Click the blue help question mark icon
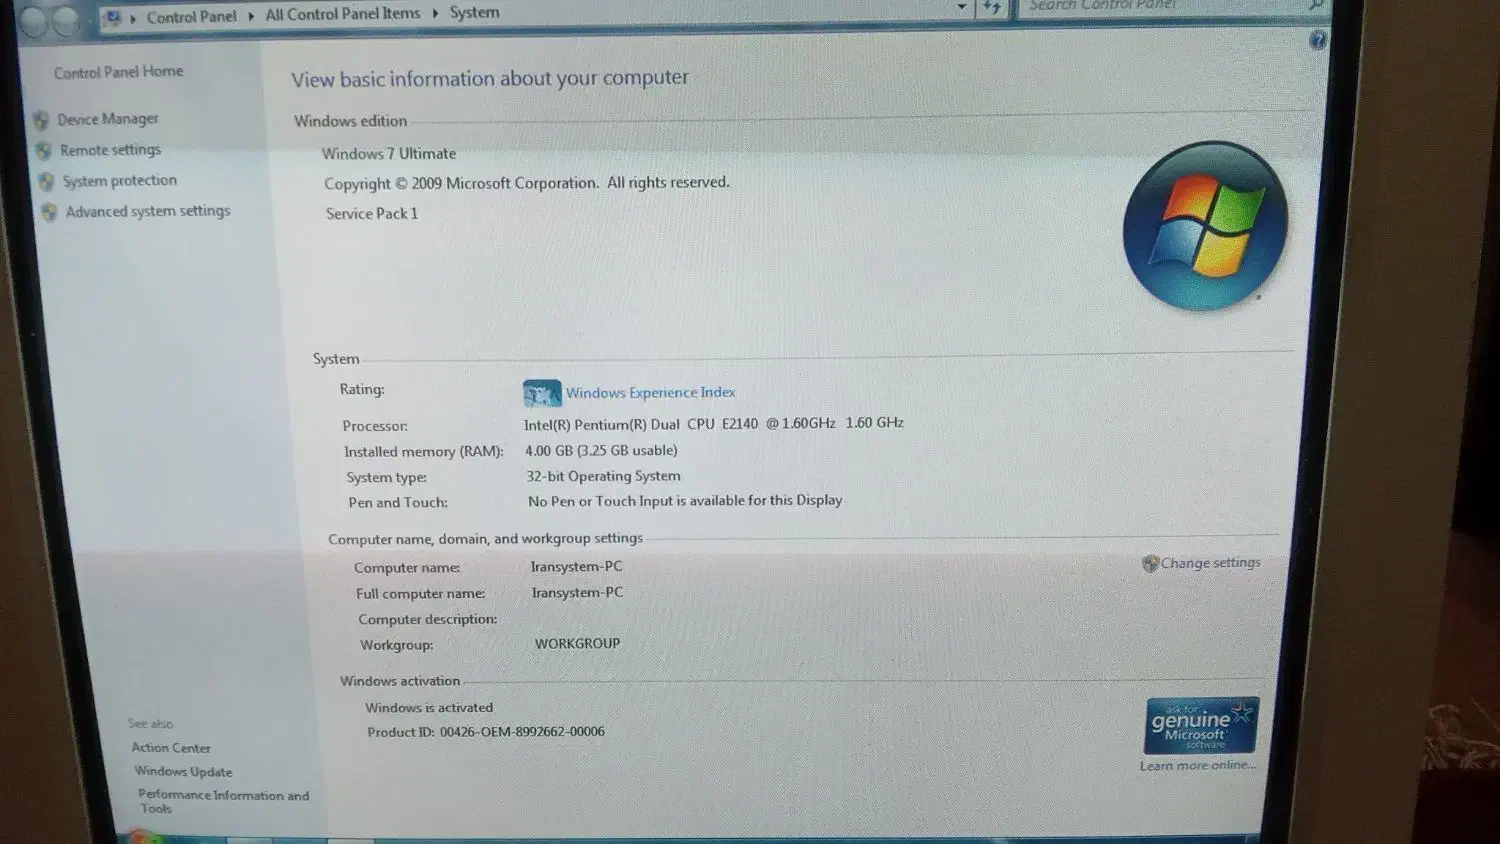Viewport: 1500px width, 844px height. tap(1317, 40)
